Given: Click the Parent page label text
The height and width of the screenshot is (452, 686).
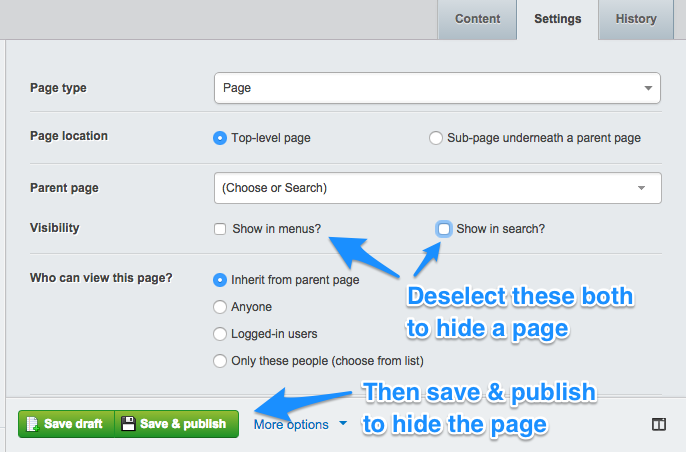Looking at the screenshot, I should tap(64, 188).
